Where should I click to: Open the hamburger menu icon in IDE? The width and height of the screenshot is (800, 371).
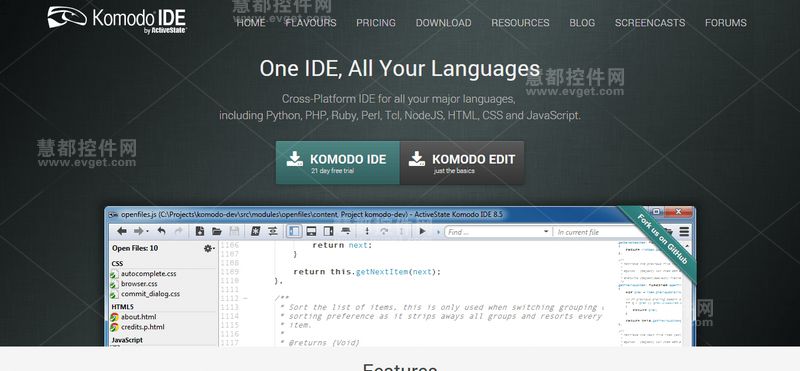(x=684, y=232)
